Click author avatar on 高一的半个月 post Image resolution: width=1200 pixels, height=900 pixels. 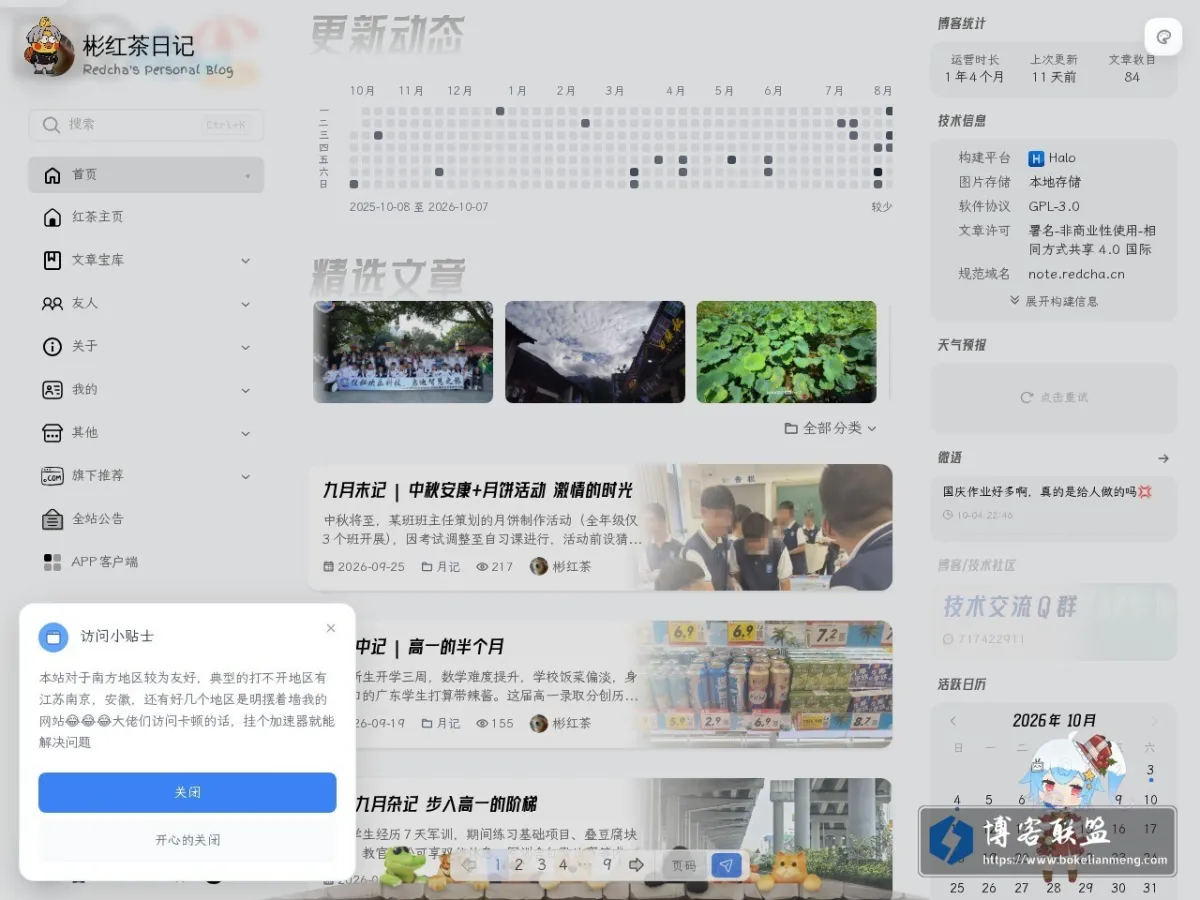[x=539, y=723]
